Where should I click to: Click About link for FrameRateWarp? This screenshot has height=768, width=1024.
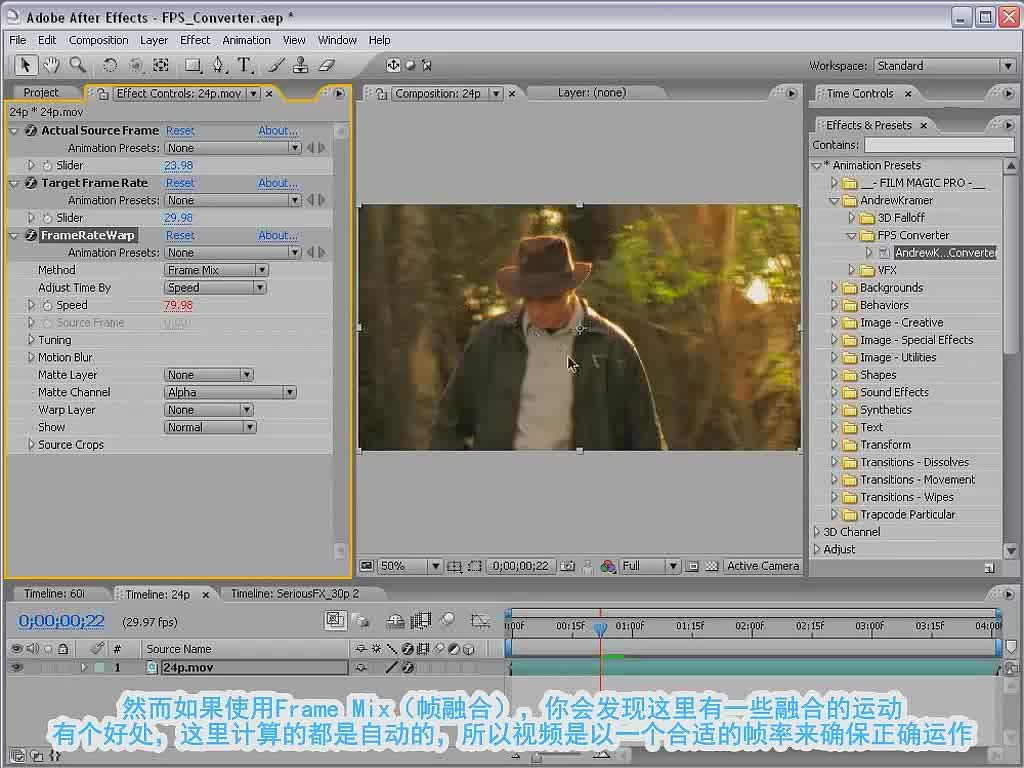point(278,236)
